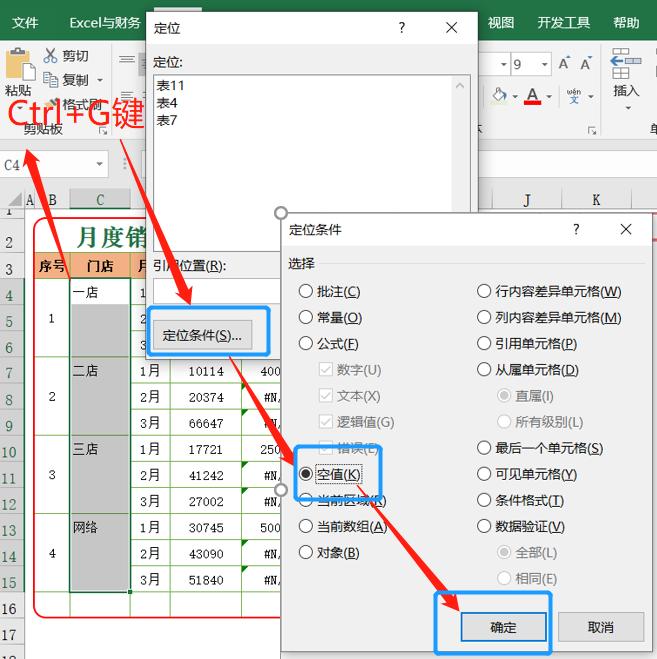This screenshot has height=659, width=657.
Task: Increase font size with the large A icon
Action: tap(564, 63)
